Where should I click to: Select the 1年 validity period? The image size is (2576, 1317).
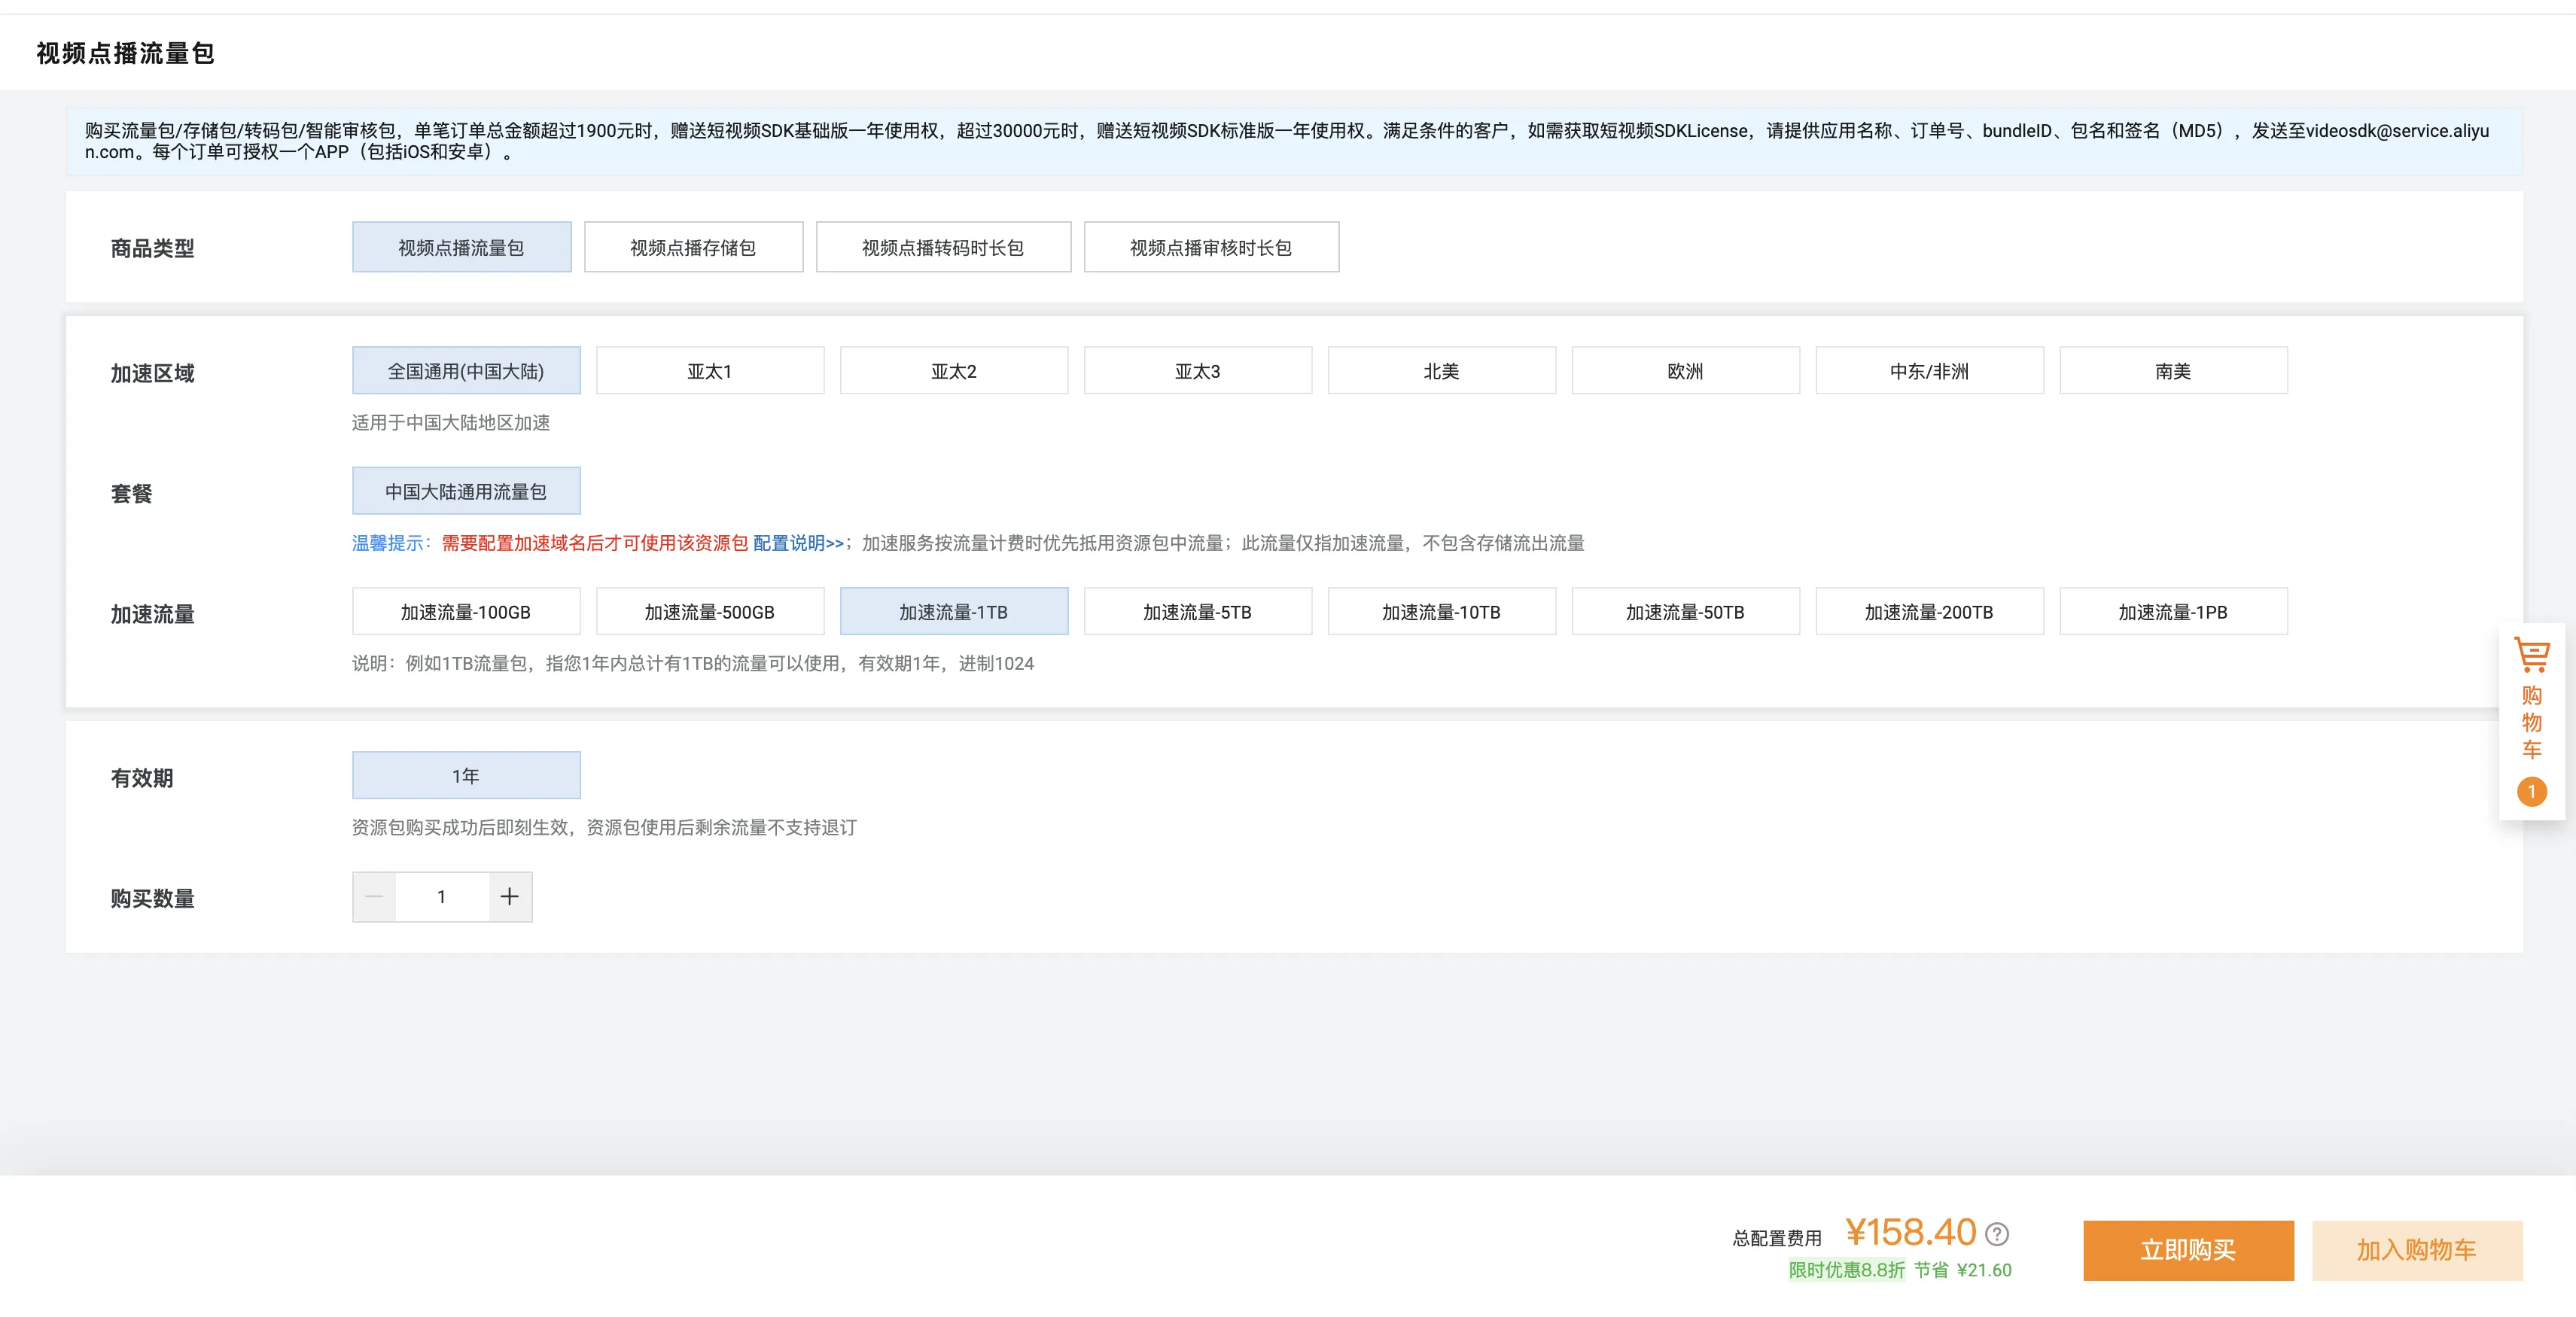tap(466, 775)
